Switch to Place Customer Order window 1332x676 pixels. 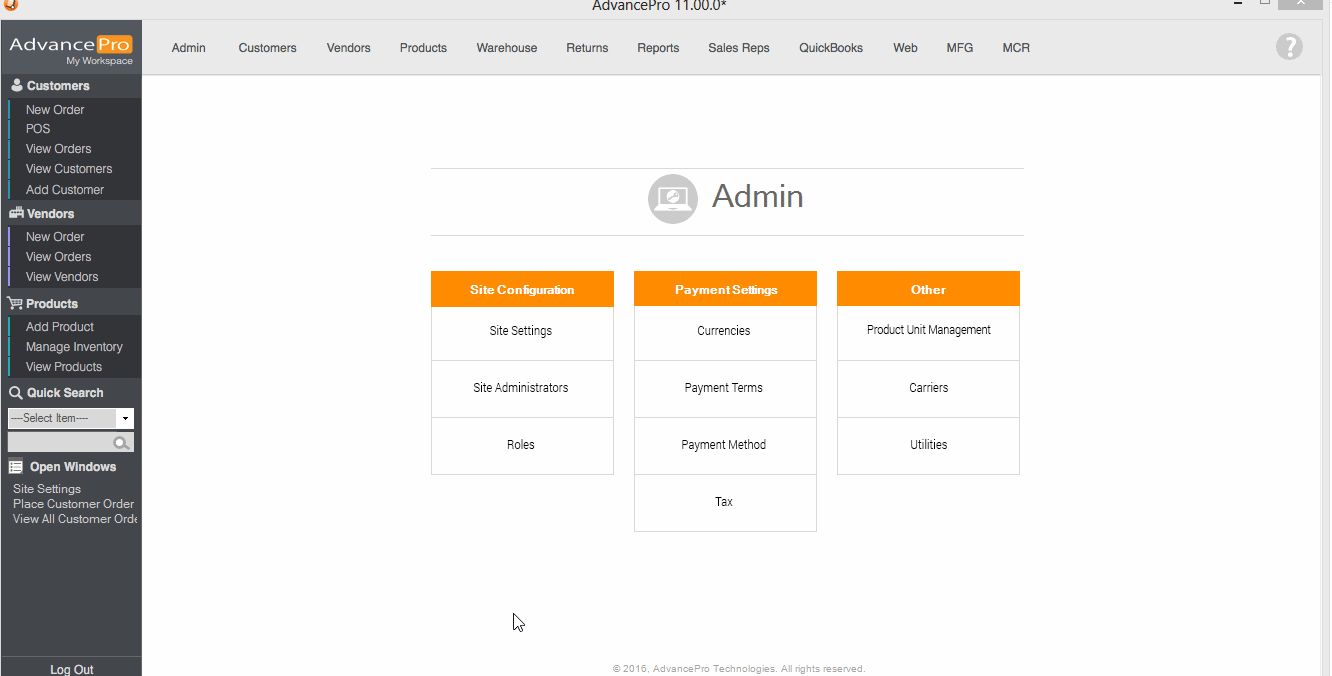click(x=73, y=504)
